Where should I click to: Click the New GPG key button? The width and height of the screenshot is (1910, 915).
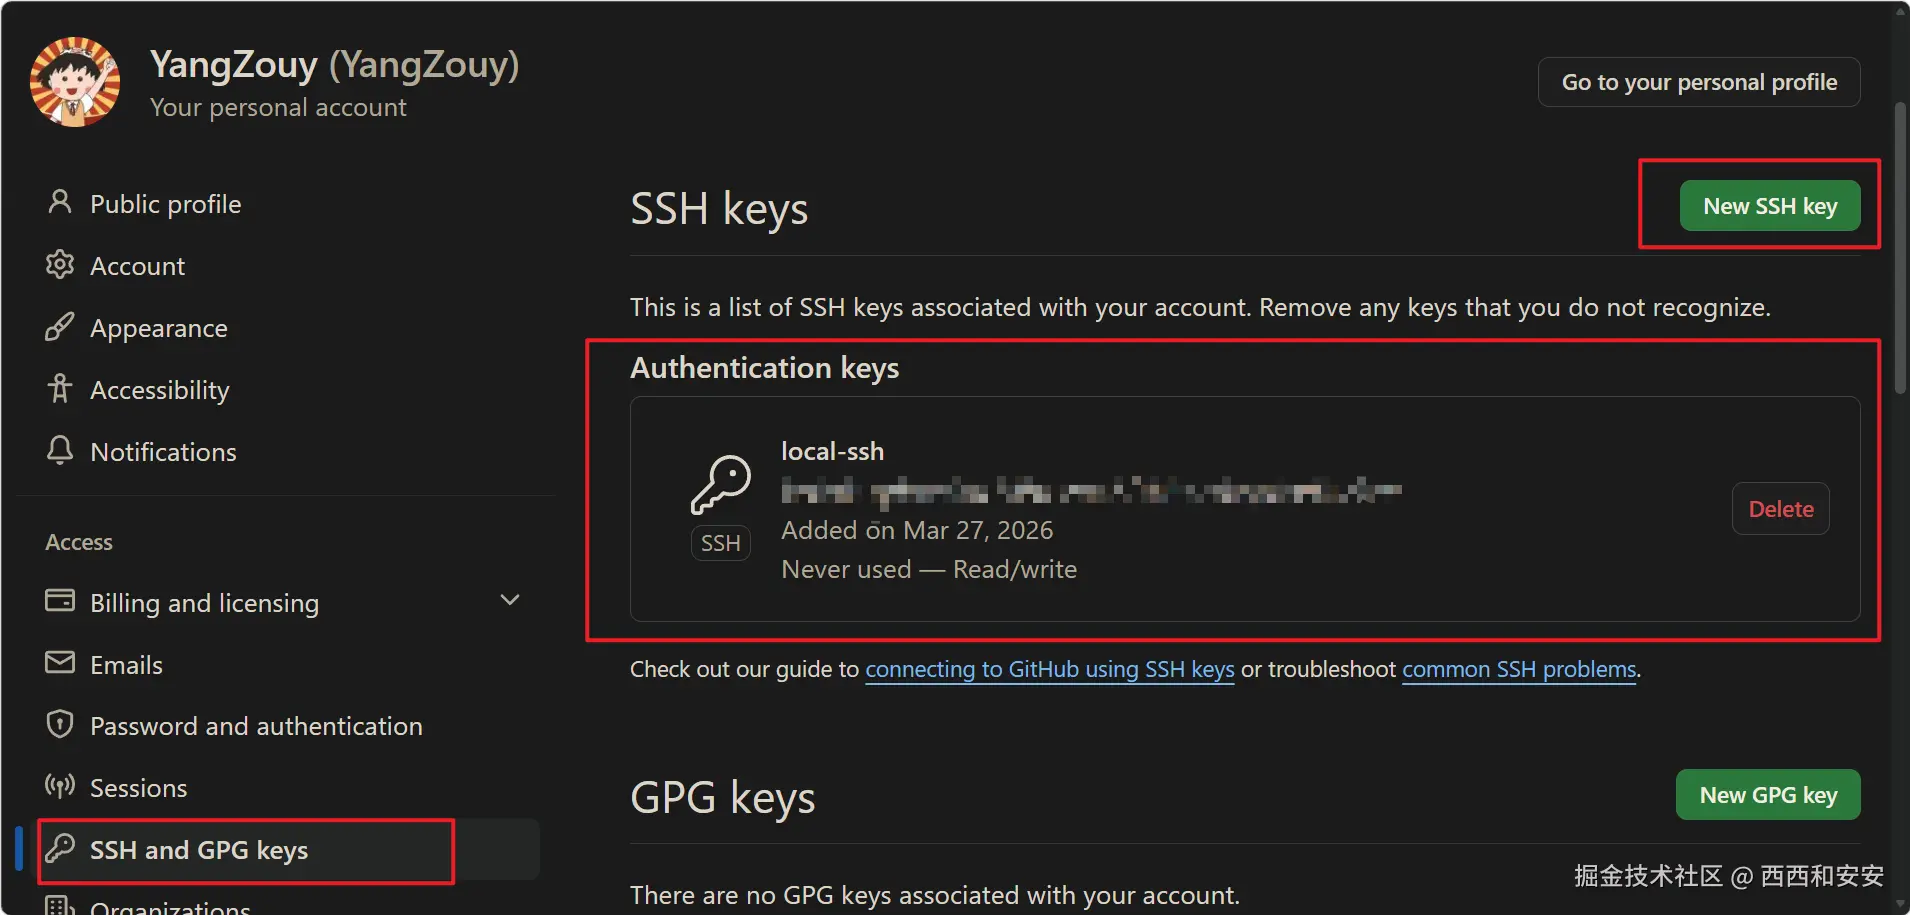pyautogui.click(x=1767, y=795)
